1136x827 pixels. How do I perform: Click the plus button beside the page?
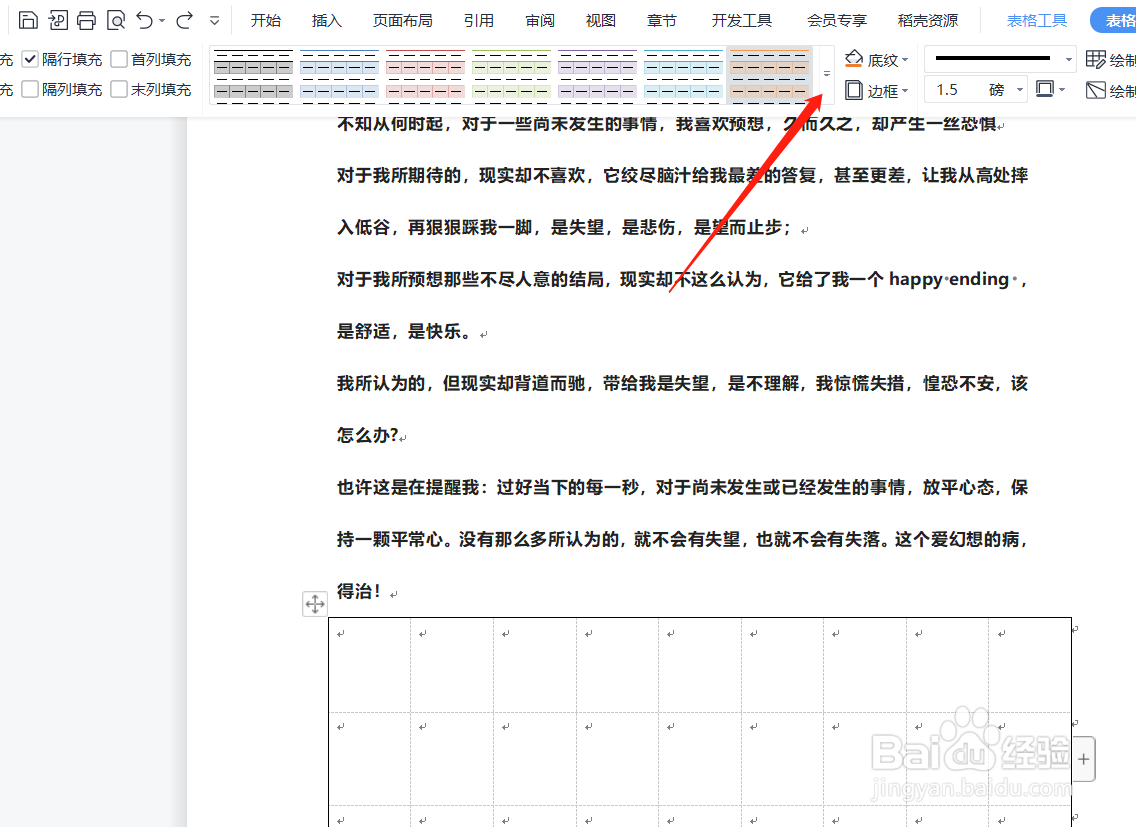(1083, 759)
